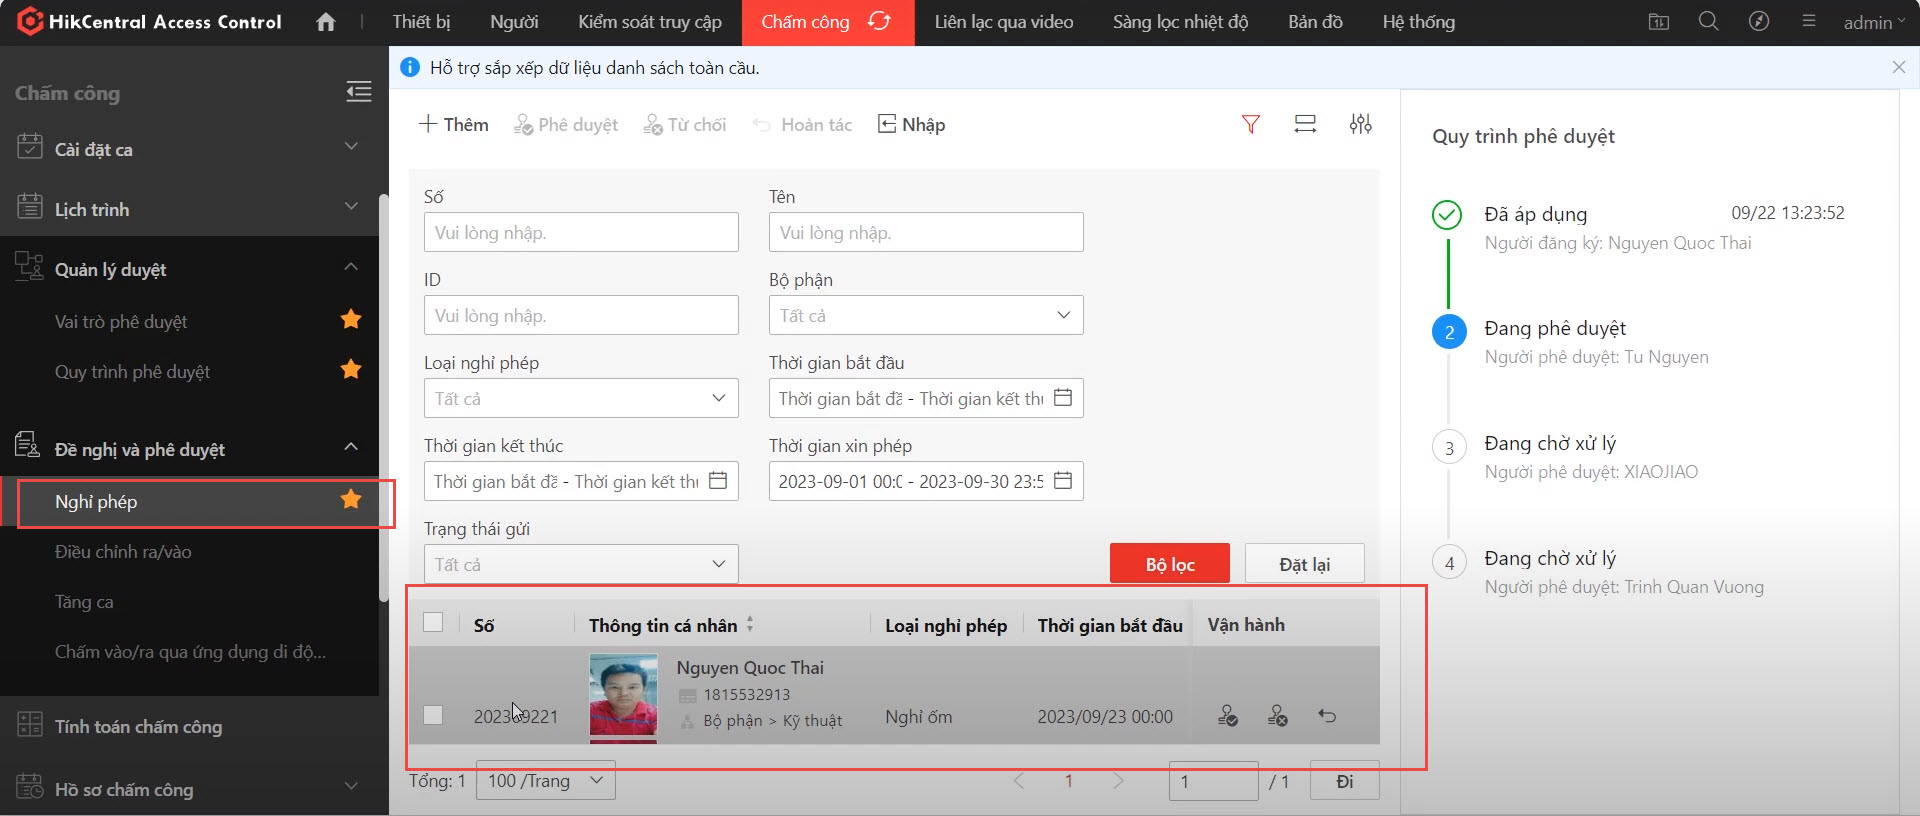The height and width of the screenshot is (816, 1920).
Task: Open the column settings sliders icon
Action: [x=1360, y=124]
